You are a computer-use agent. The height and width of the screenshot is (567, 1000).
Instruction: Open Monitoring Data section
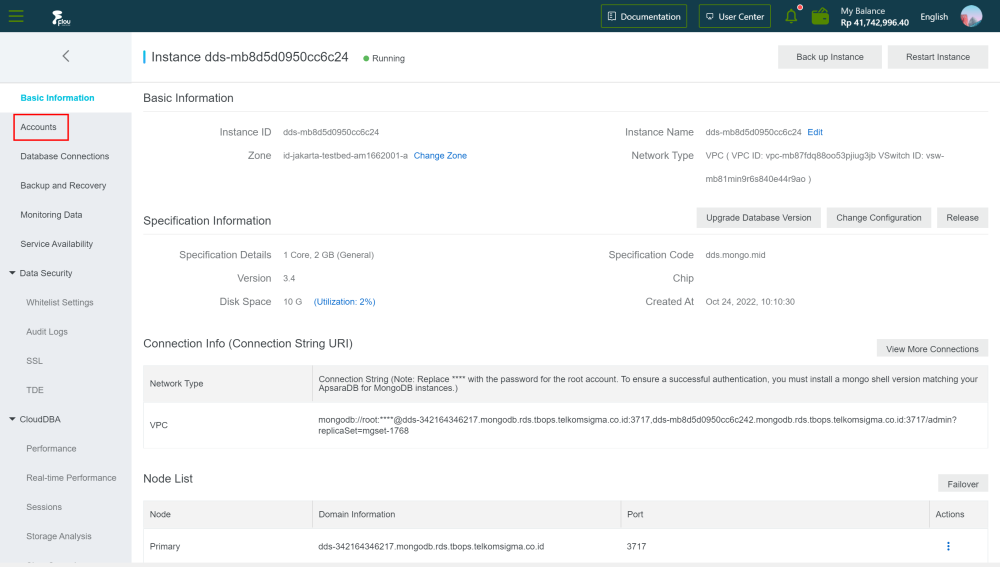click(x=51, y=215)
